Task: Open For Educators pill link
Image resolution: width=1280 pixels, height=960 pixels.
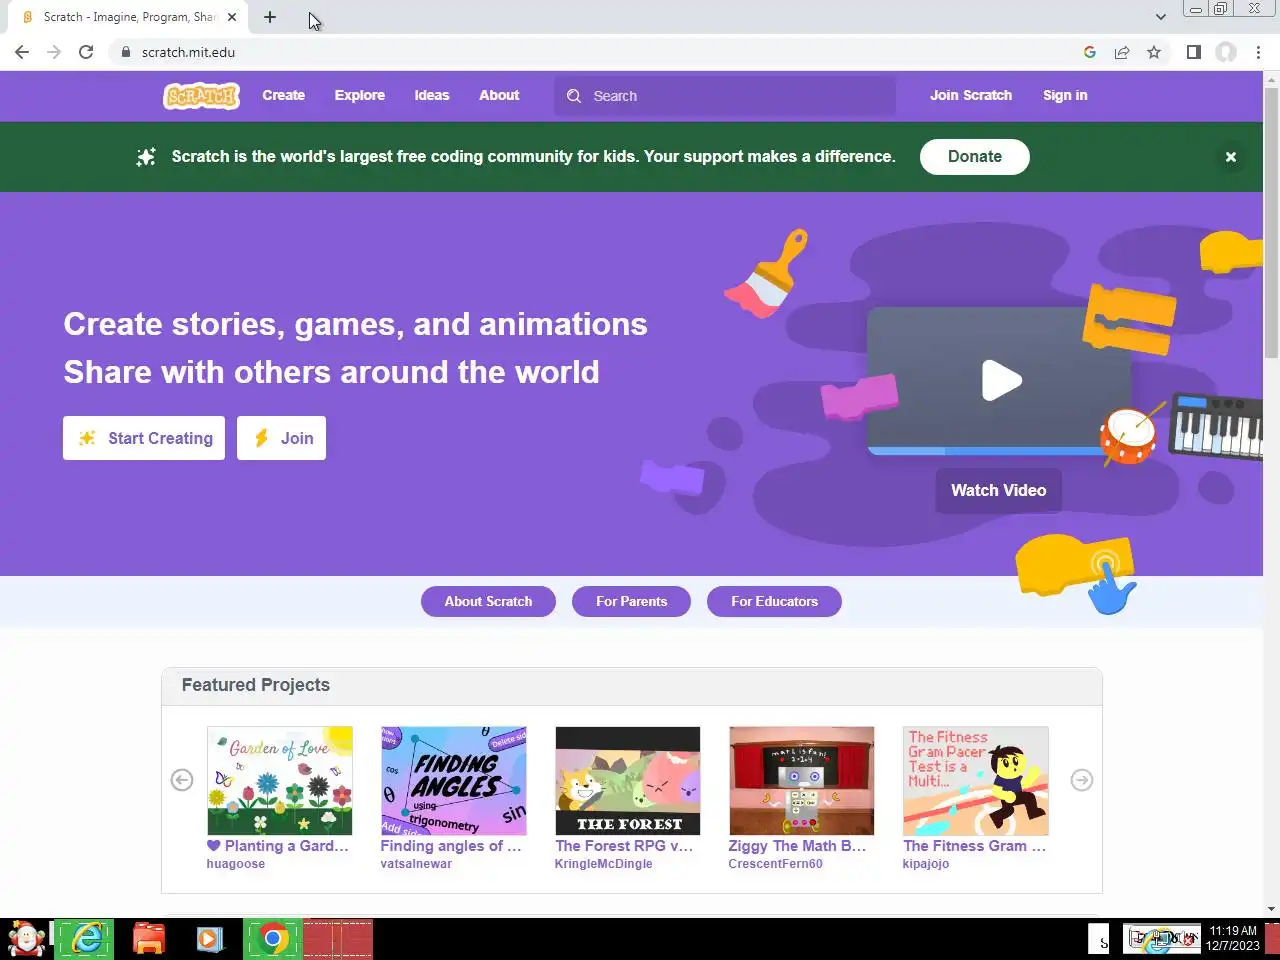Action: [774, 601]
